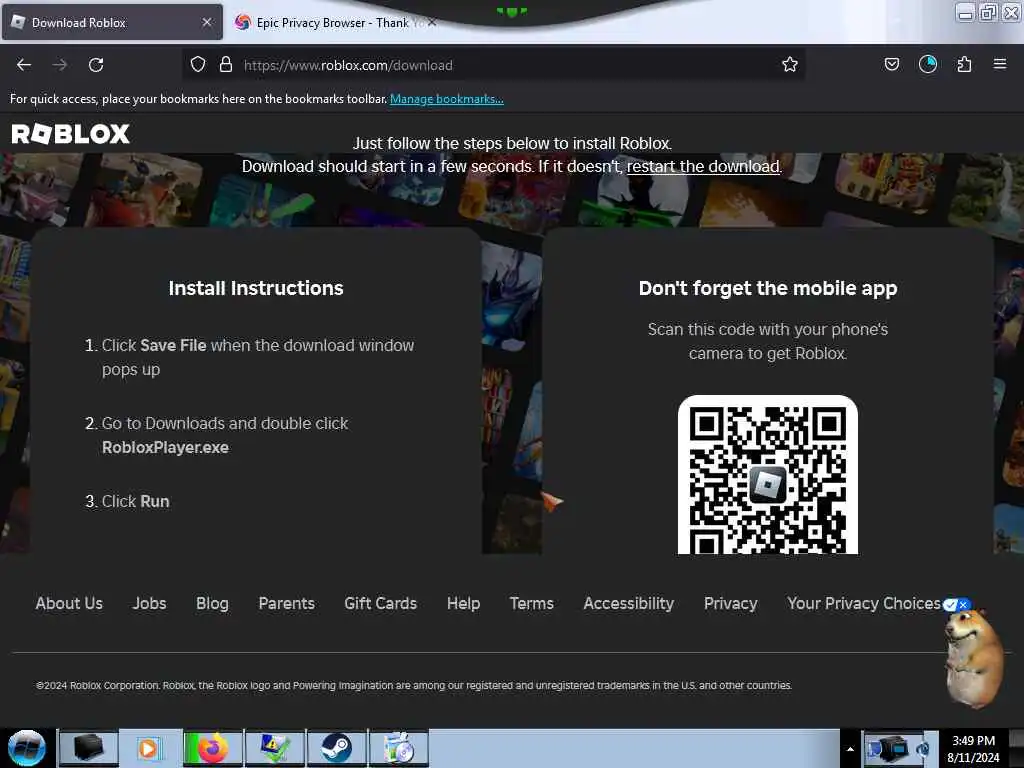Close the Download Roblox tab

(x=207, y=23)
